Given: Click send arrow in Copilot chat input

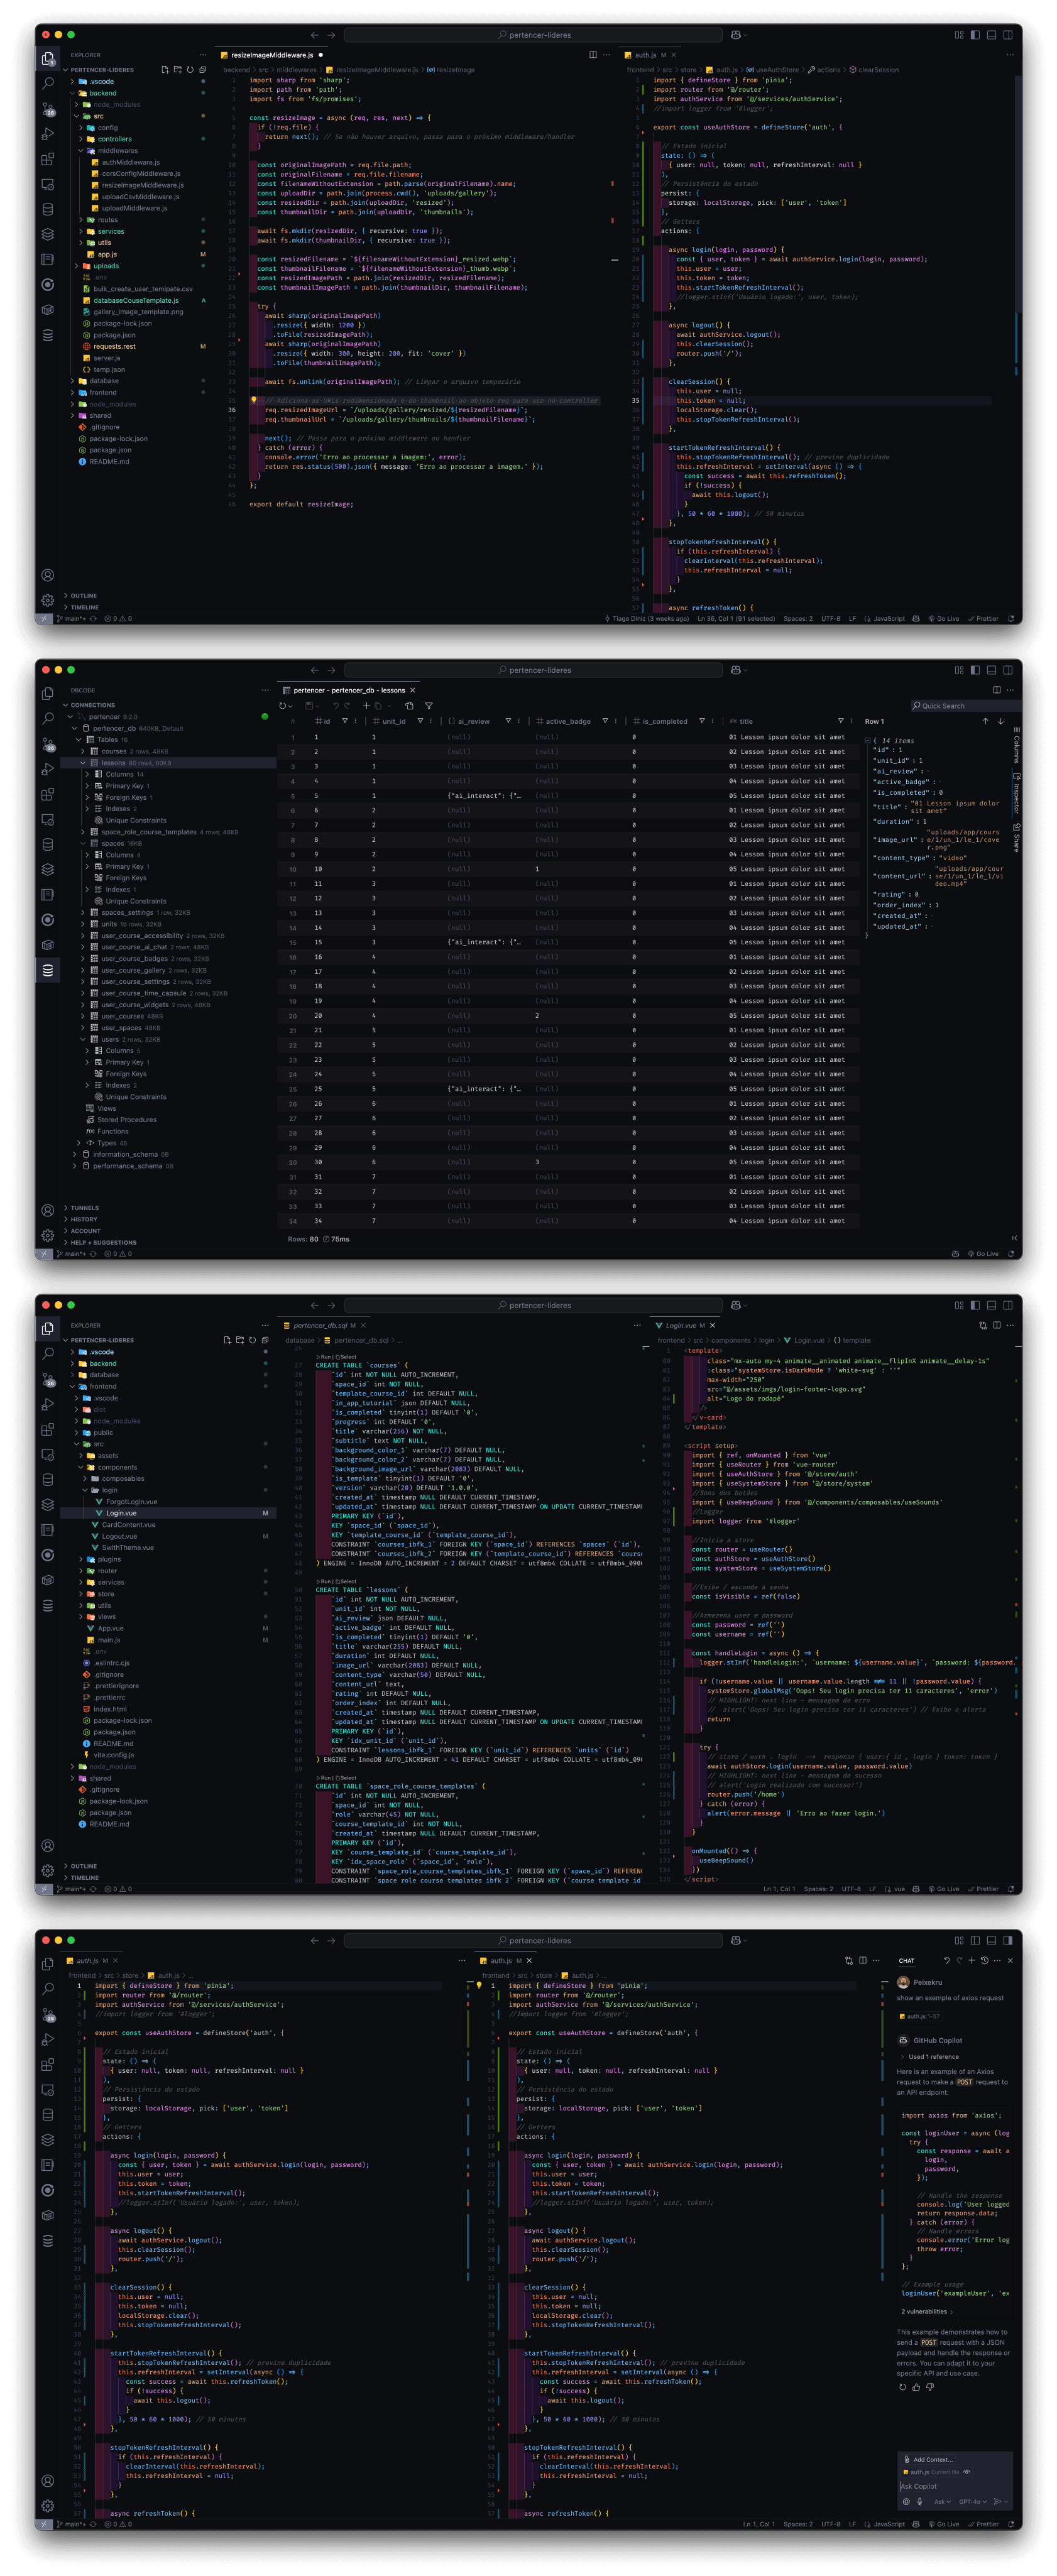Looking at the screenshot, I should pyautogui.click(x=997, y=2501).
